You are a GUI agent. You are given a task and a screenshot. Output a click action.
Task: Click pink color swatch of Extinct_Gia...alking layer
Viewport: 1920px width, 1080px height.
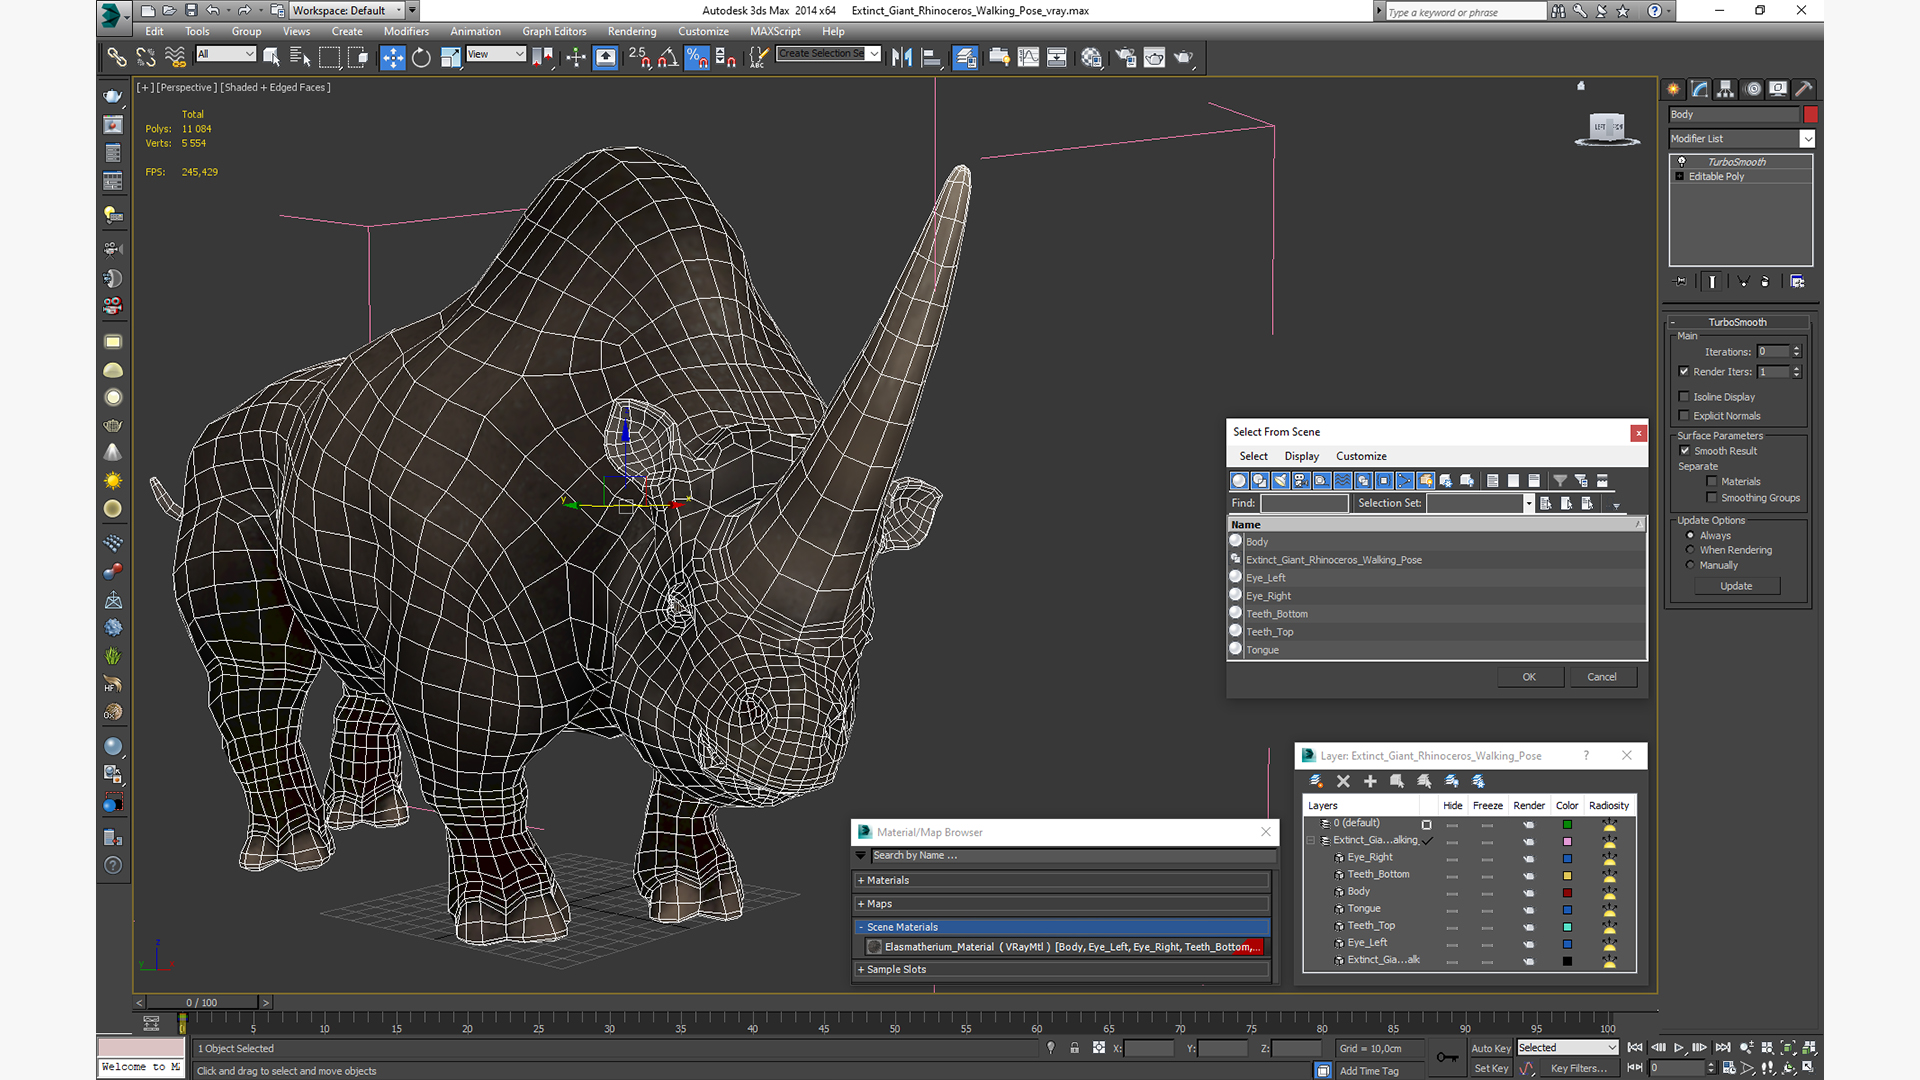coord(1567,841)
